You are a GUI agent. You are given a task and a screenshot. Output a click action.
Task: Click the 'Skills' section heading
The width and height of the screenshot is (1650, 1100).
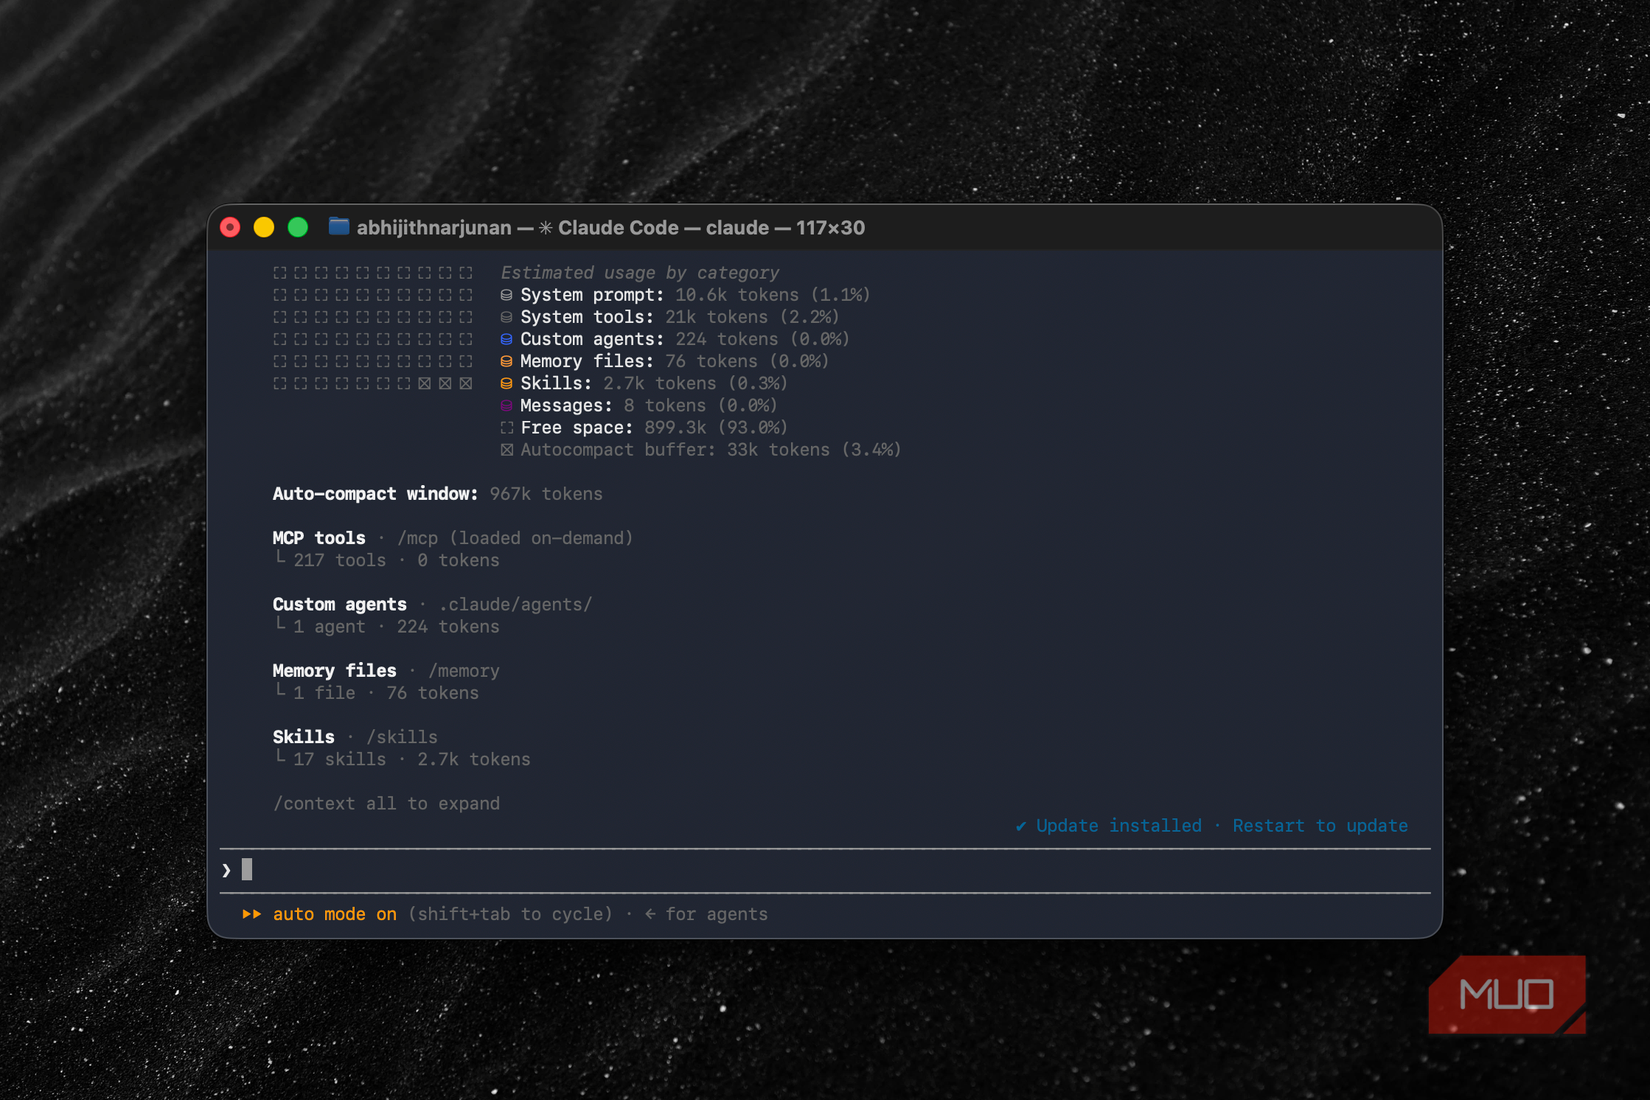click(x=303, y=737)
